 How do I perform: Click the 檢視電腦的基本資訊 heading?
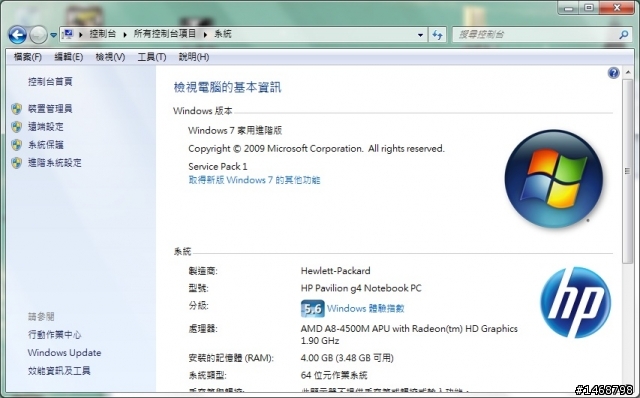click(227, 87)
